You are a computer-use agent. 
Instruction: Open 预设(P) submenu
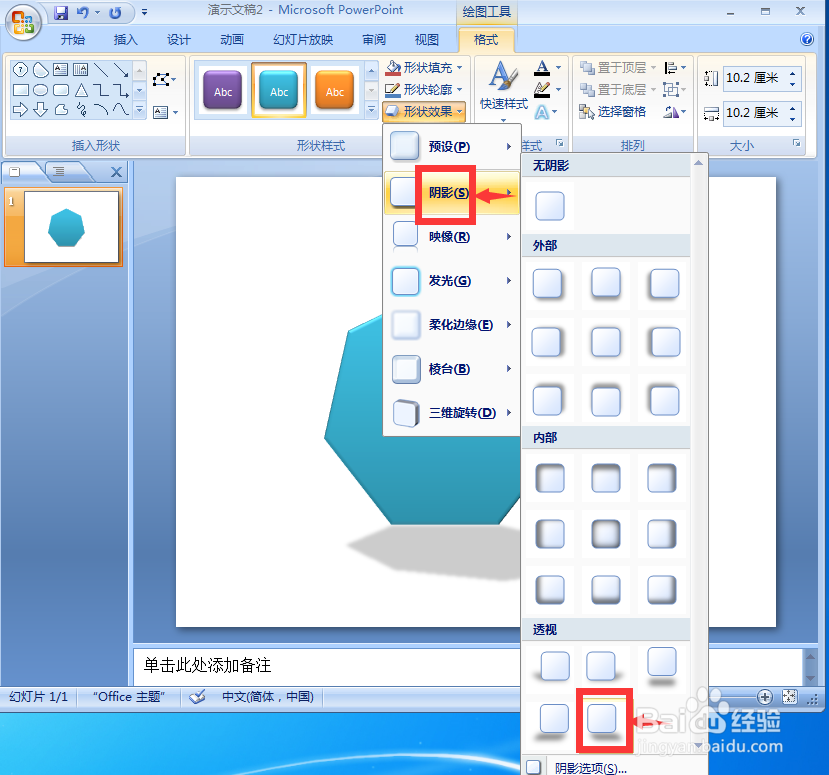[x=452, y=146]
